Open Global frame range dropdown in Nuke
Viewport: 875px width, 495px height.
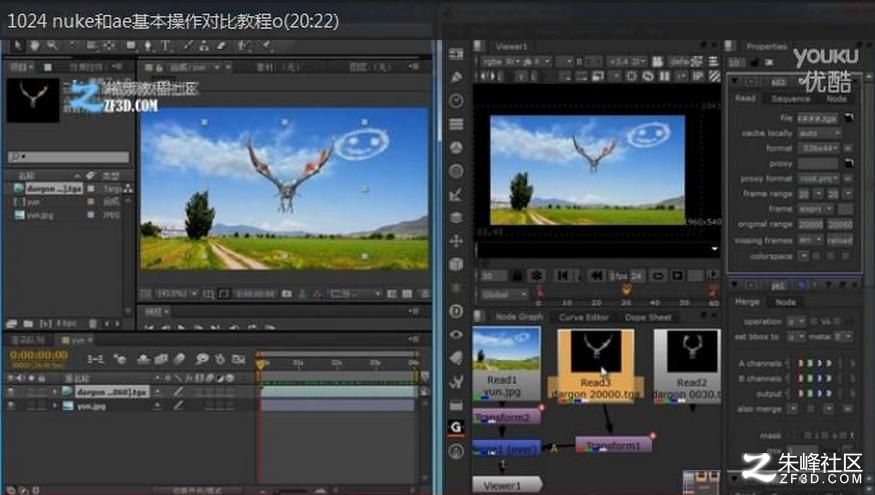[x=503, y=294]
